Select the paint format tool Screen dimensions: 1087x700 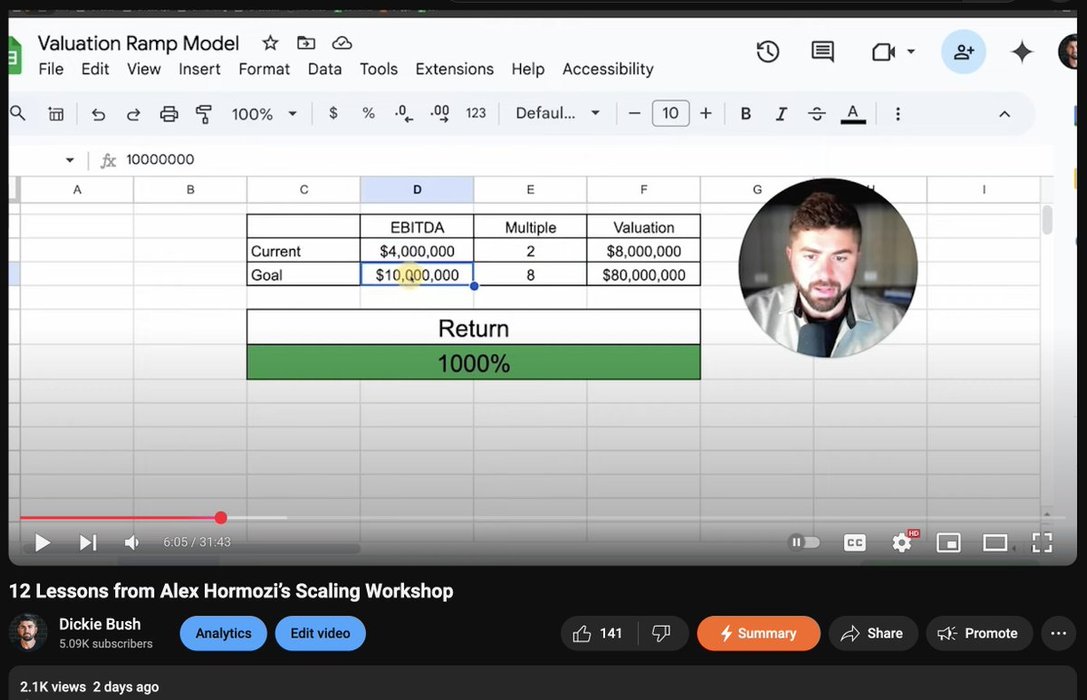tap(204, 114)
